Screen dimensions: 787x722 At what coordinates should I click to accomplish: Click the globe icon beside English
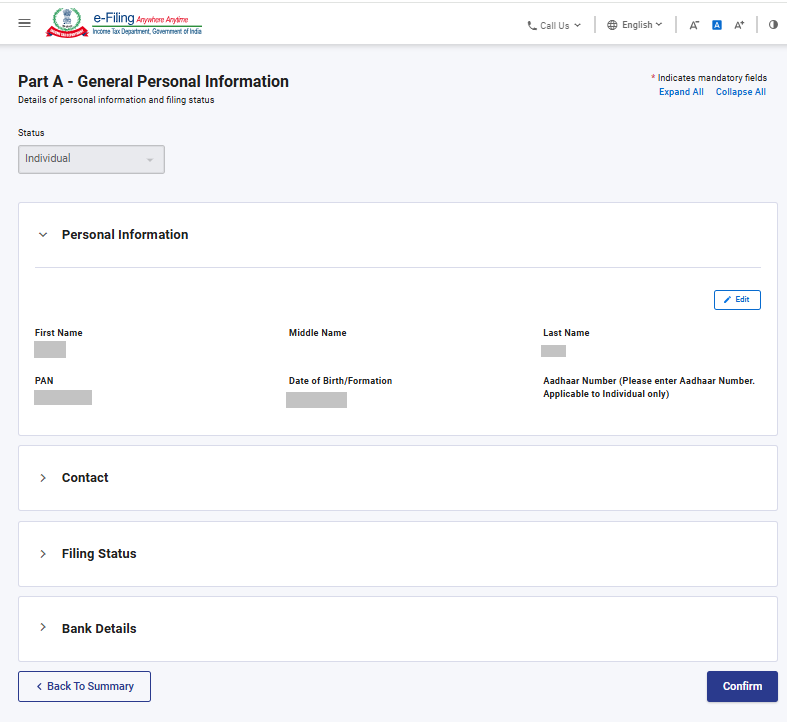tap(612, 25)
